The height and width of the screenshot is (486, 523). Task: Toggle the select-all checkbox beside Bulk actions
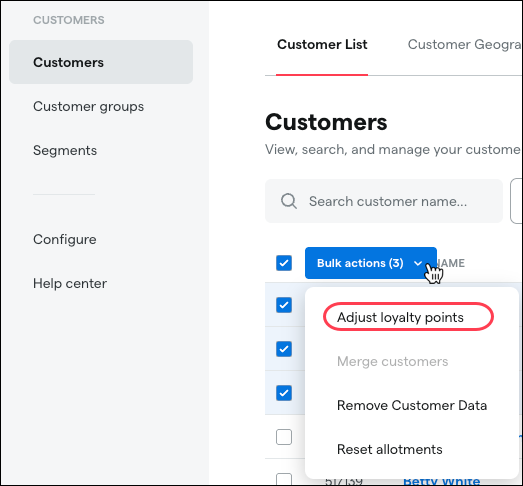click(x=284, y=263)
